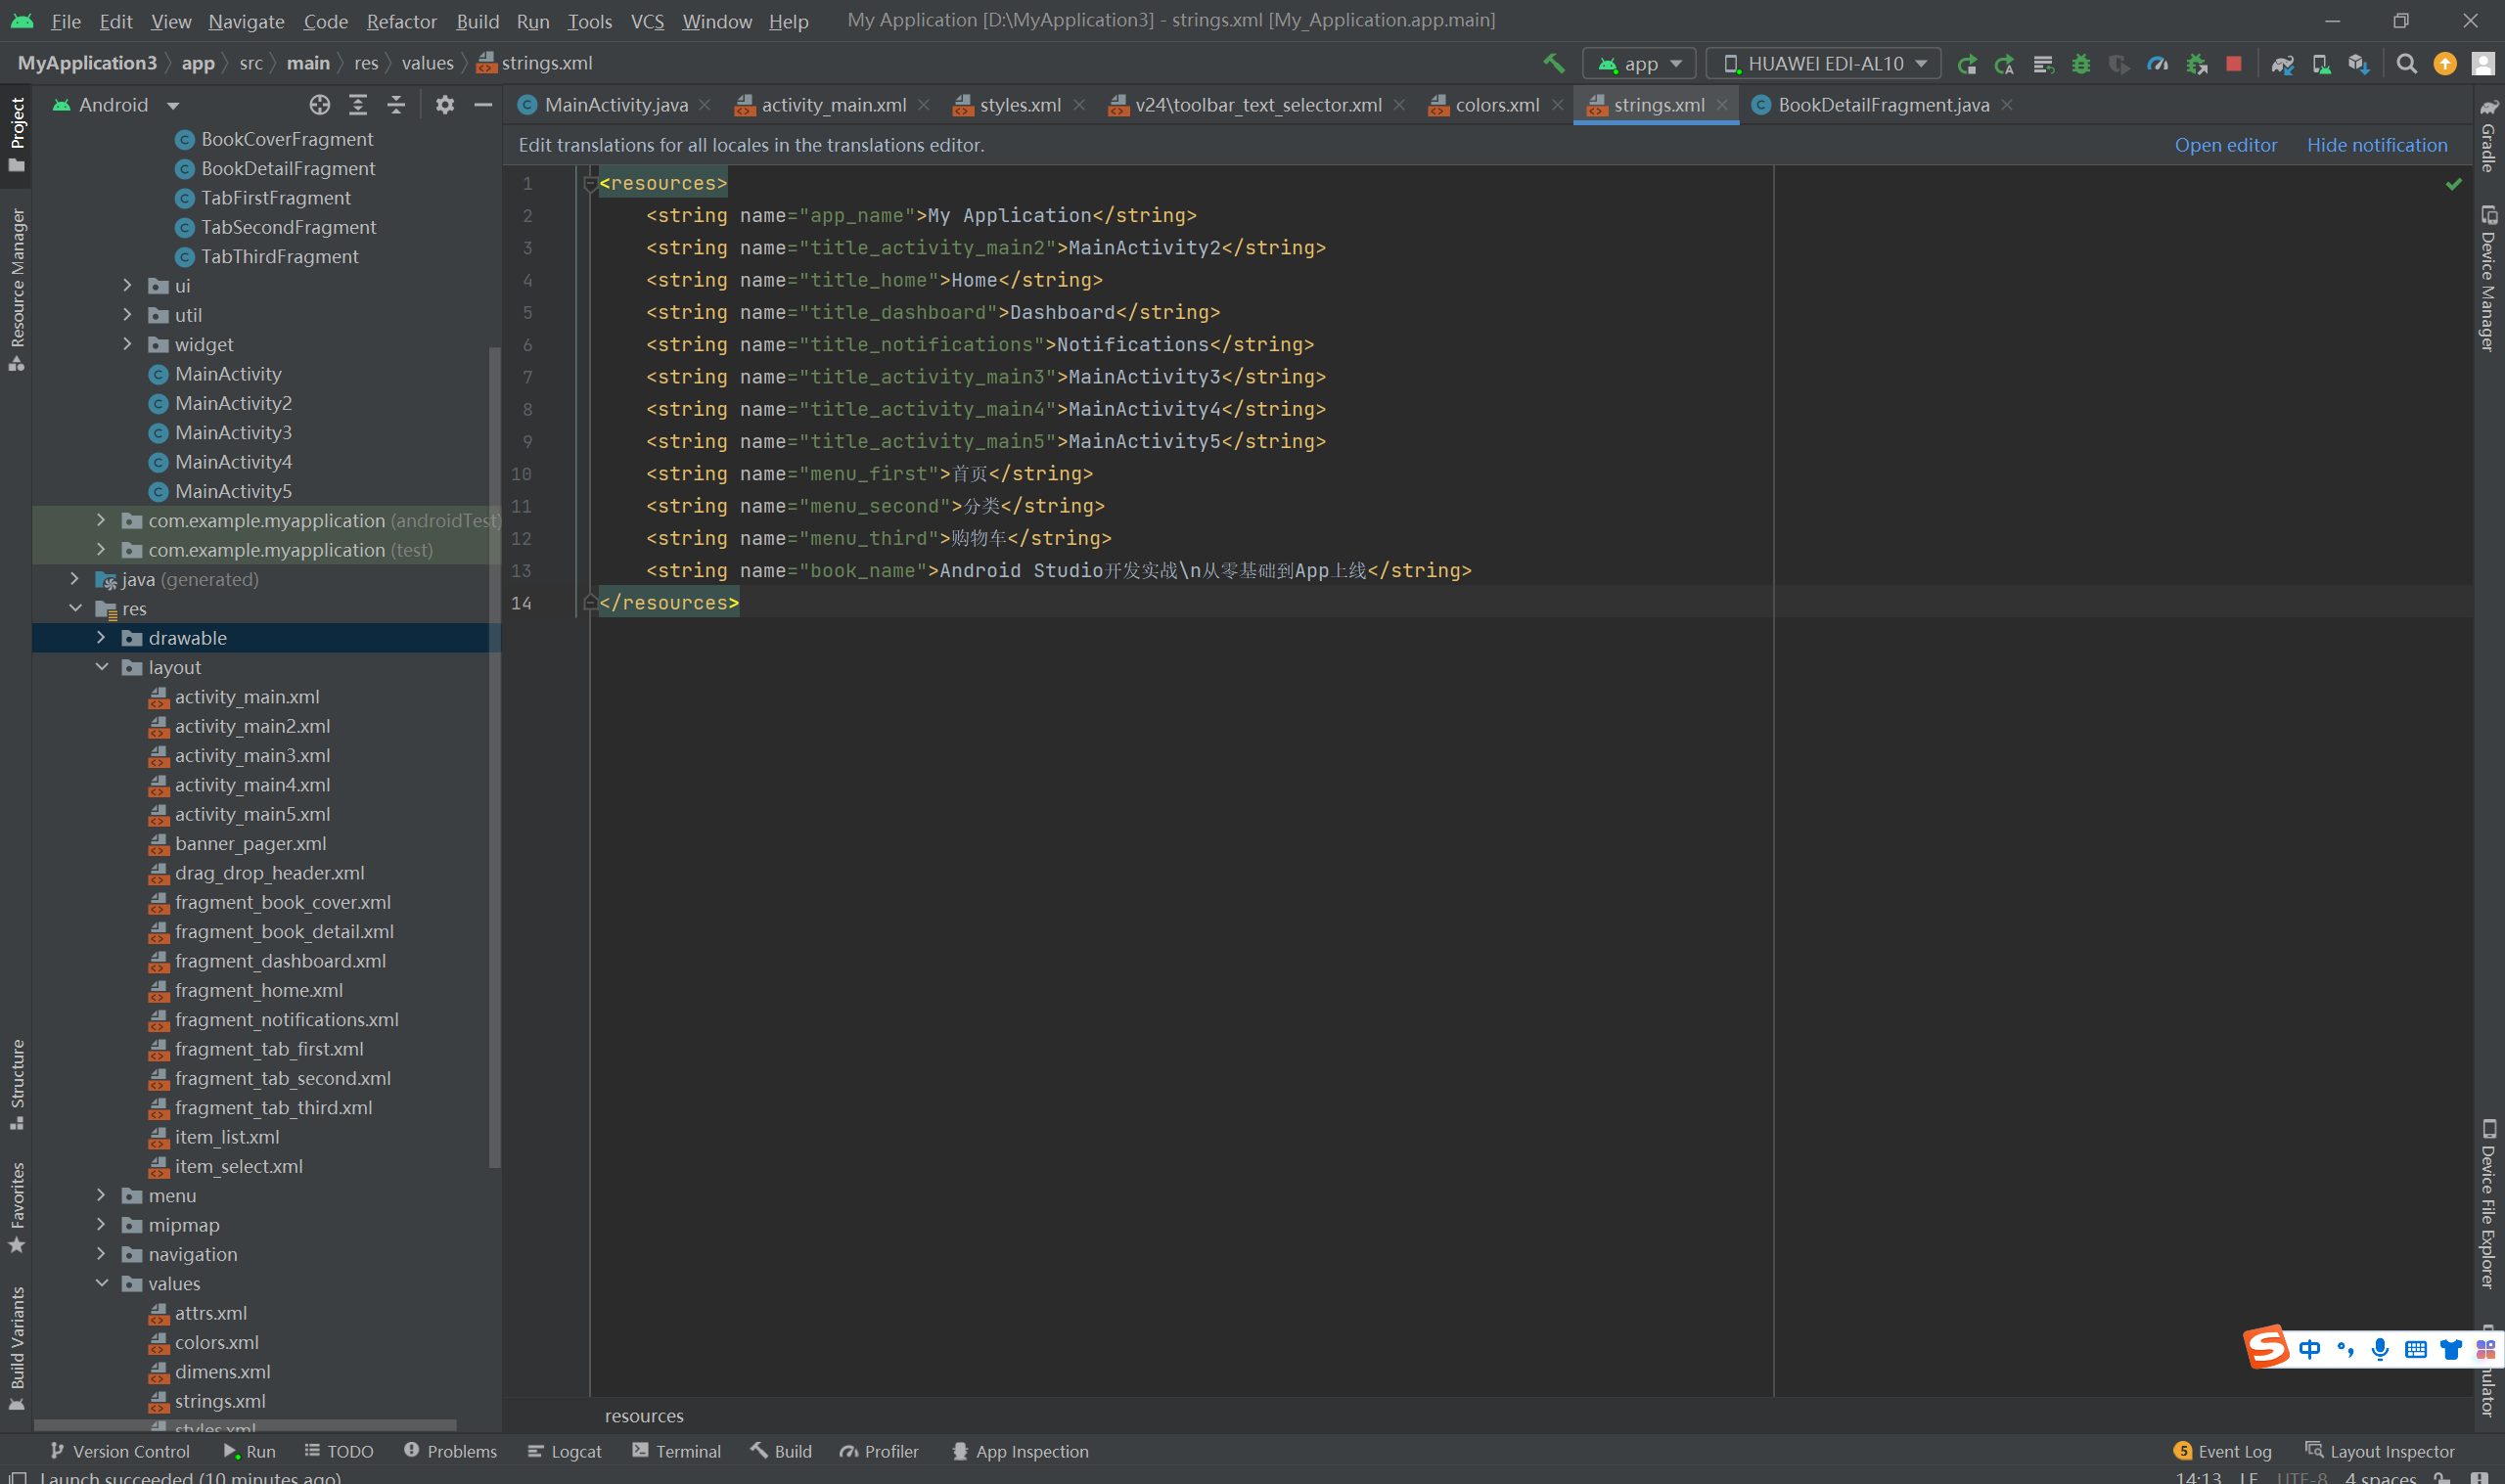Click the Make Project hammer icon
The width and height of the screenshot is (2505, 1484).
click(x=1553, y=63)
